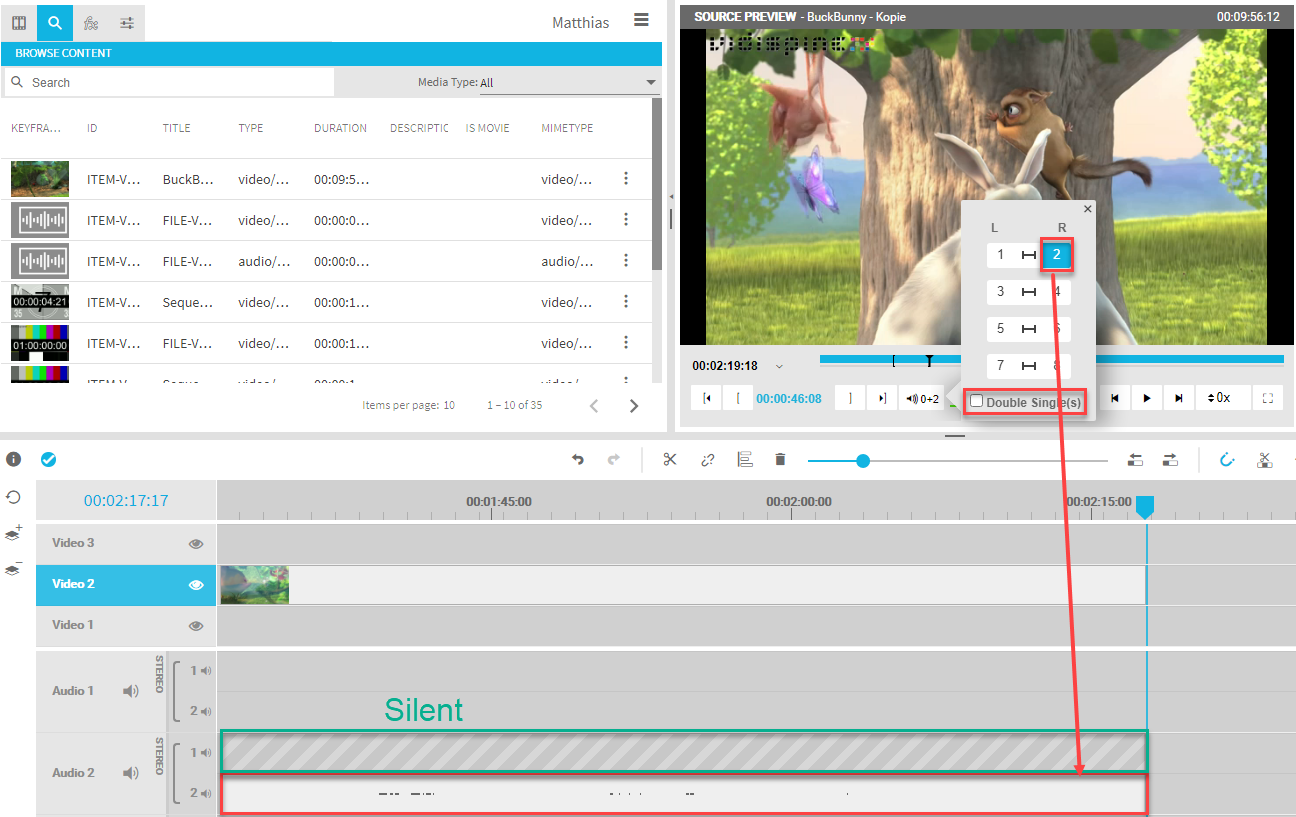This screenshot has width=1296, height=817.
Task: Click the timeline zoom slider handle
Action: [863, 461]
